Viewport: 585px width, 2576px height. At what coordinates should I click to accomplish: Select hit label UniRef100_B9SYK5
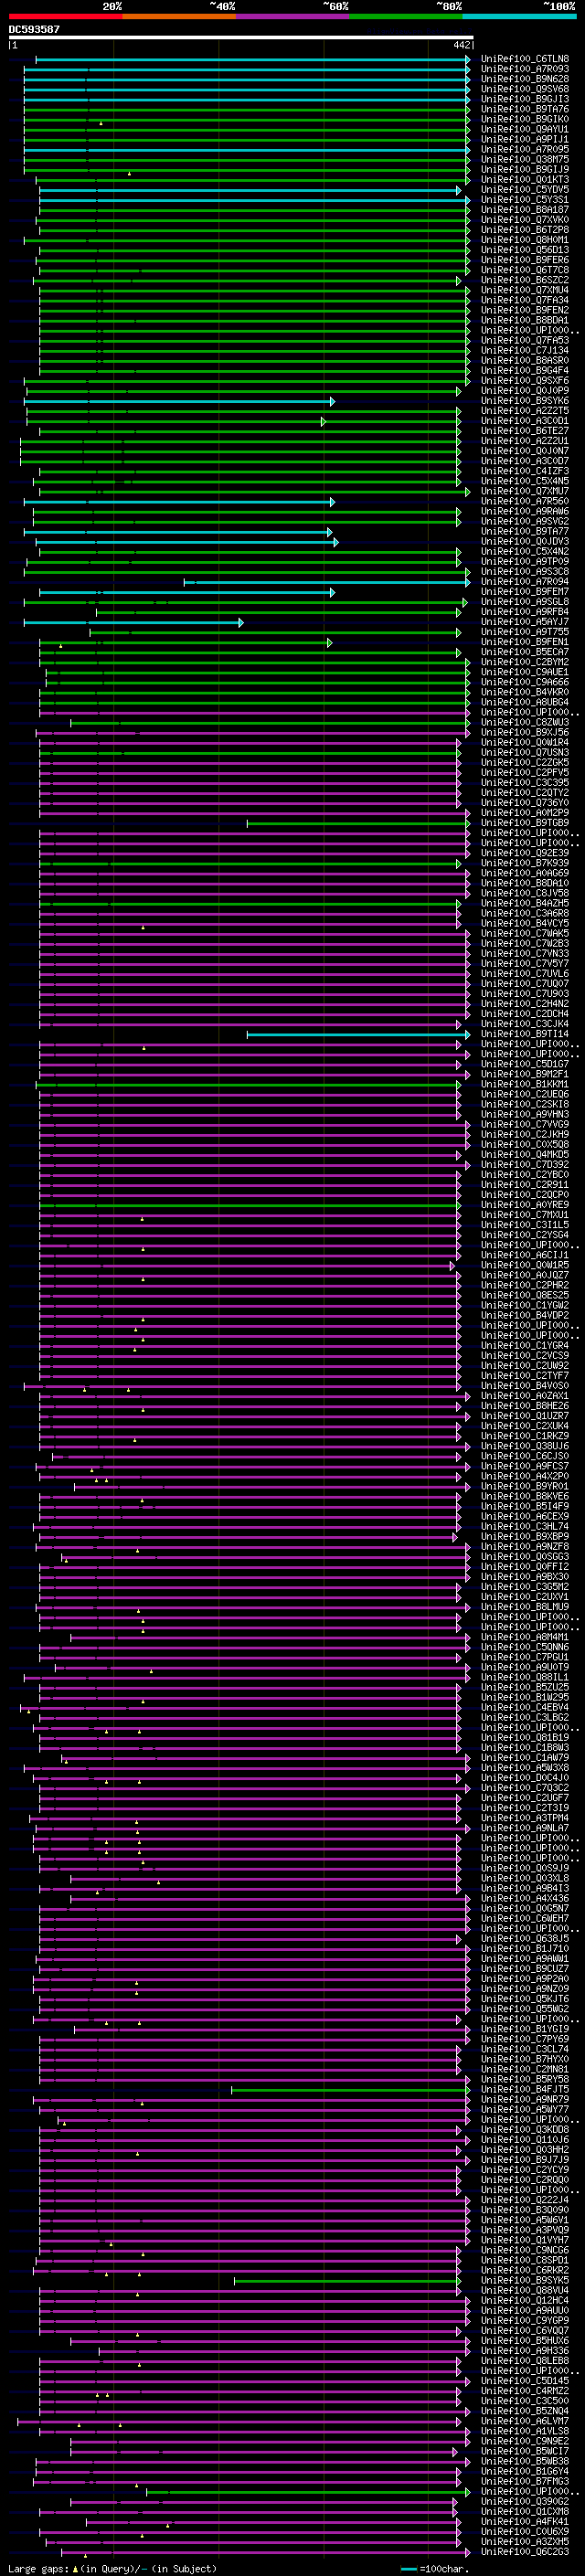click(x=525, y=2281)
